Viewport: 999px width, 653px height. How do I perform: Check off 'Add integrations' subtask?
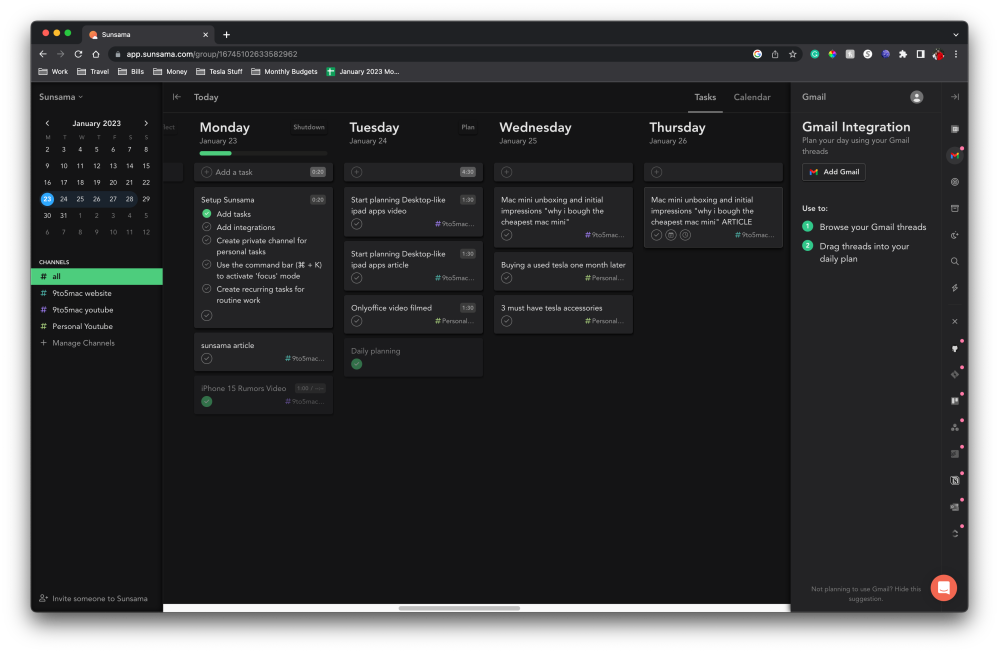(207, 227)
